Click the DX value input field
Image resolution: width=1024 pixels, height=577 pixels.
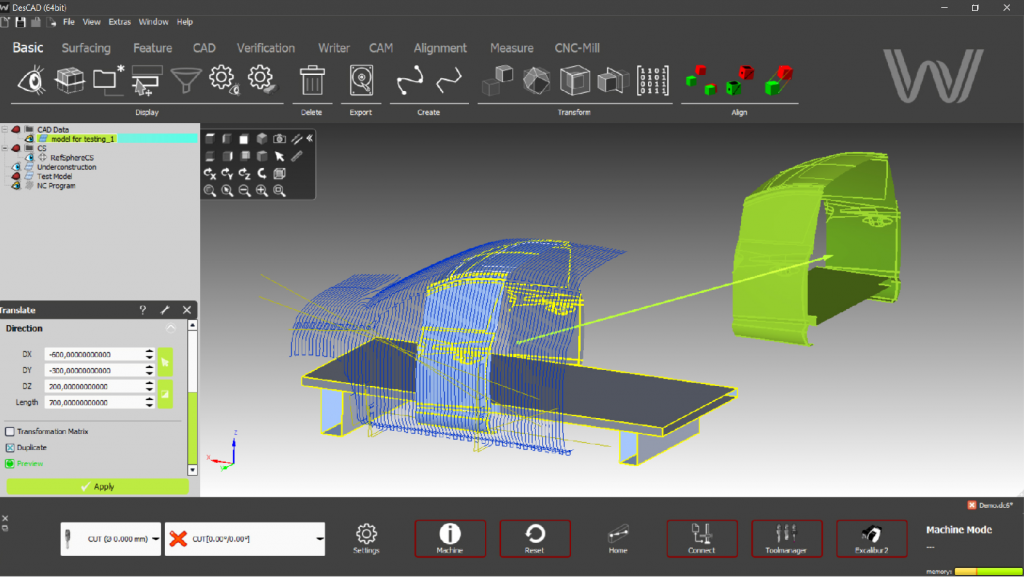pos(92,354)
